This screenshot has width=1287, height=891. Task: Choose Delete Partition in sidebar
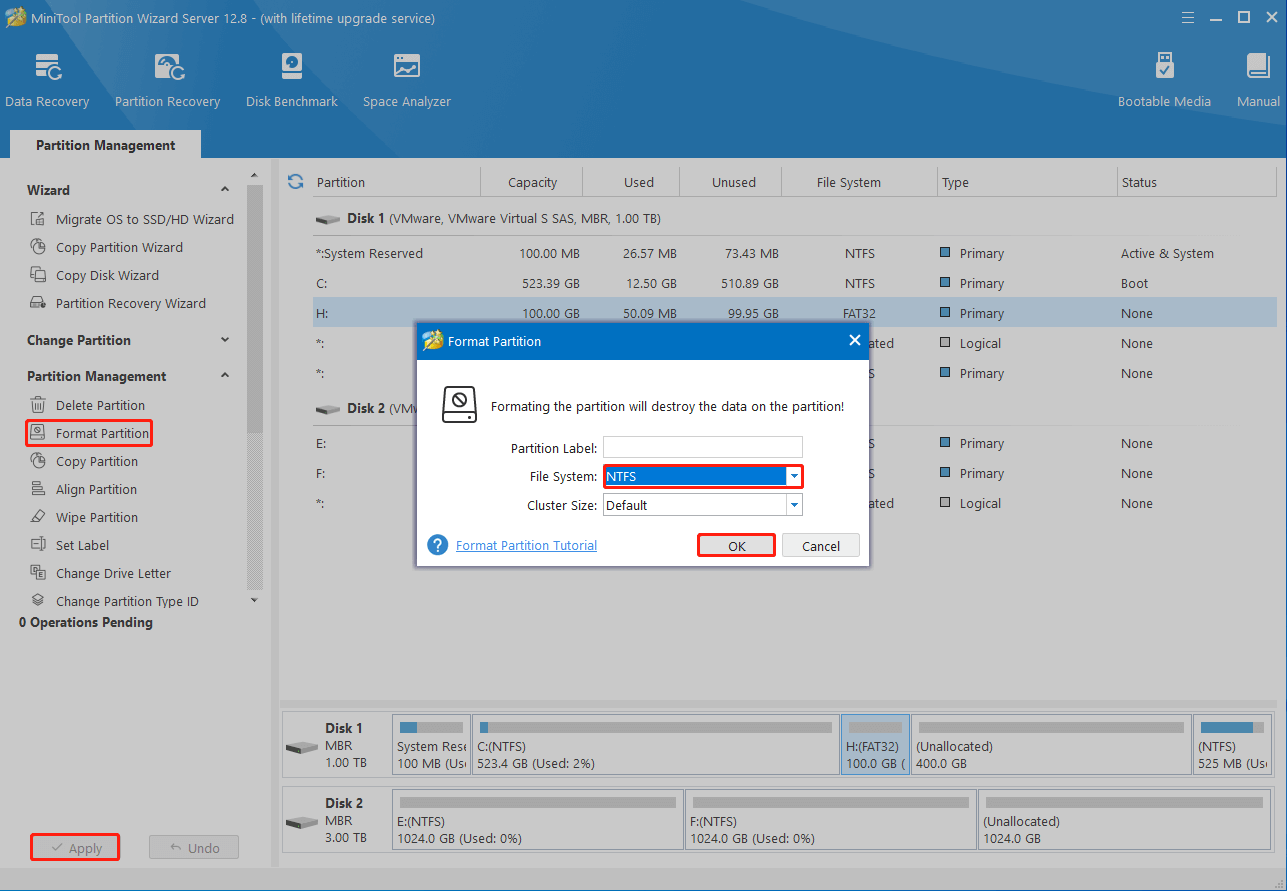click(x=88, y=405)
